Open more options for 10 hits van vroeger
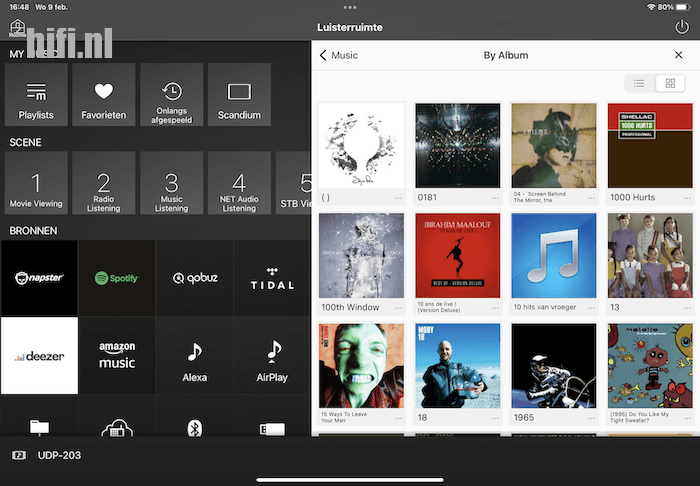The image size is (700, 486). click(591, 308)
